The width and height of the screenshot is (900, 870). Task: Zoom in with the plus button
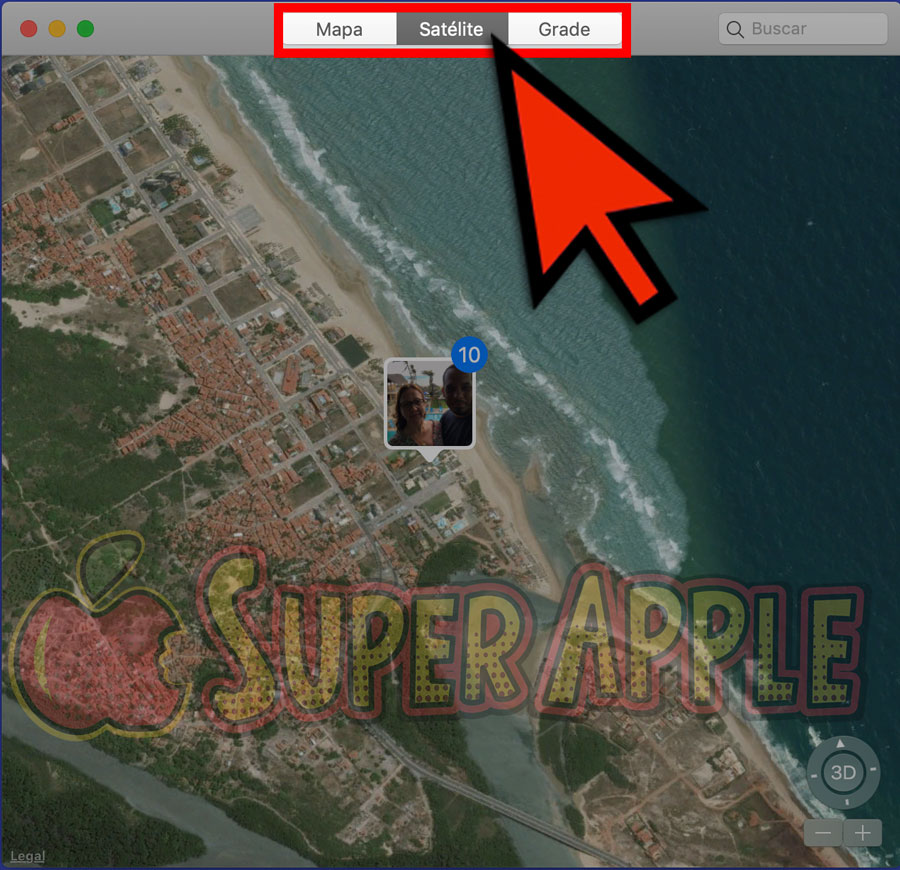pos(862,832)
